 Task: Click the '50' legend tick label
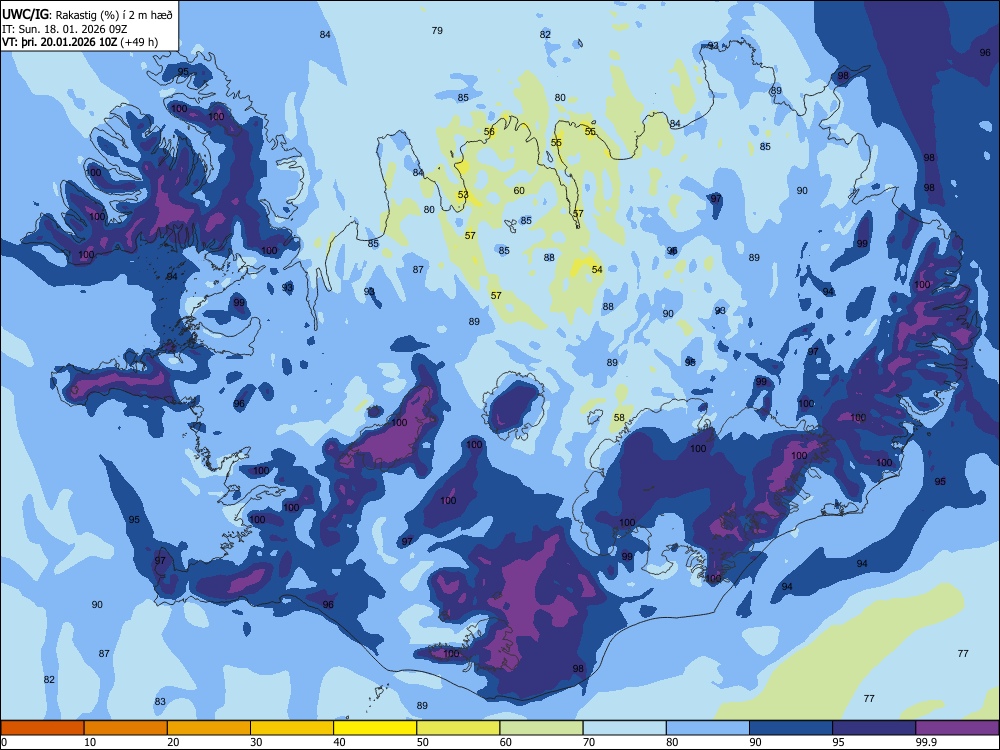(423, 742)
